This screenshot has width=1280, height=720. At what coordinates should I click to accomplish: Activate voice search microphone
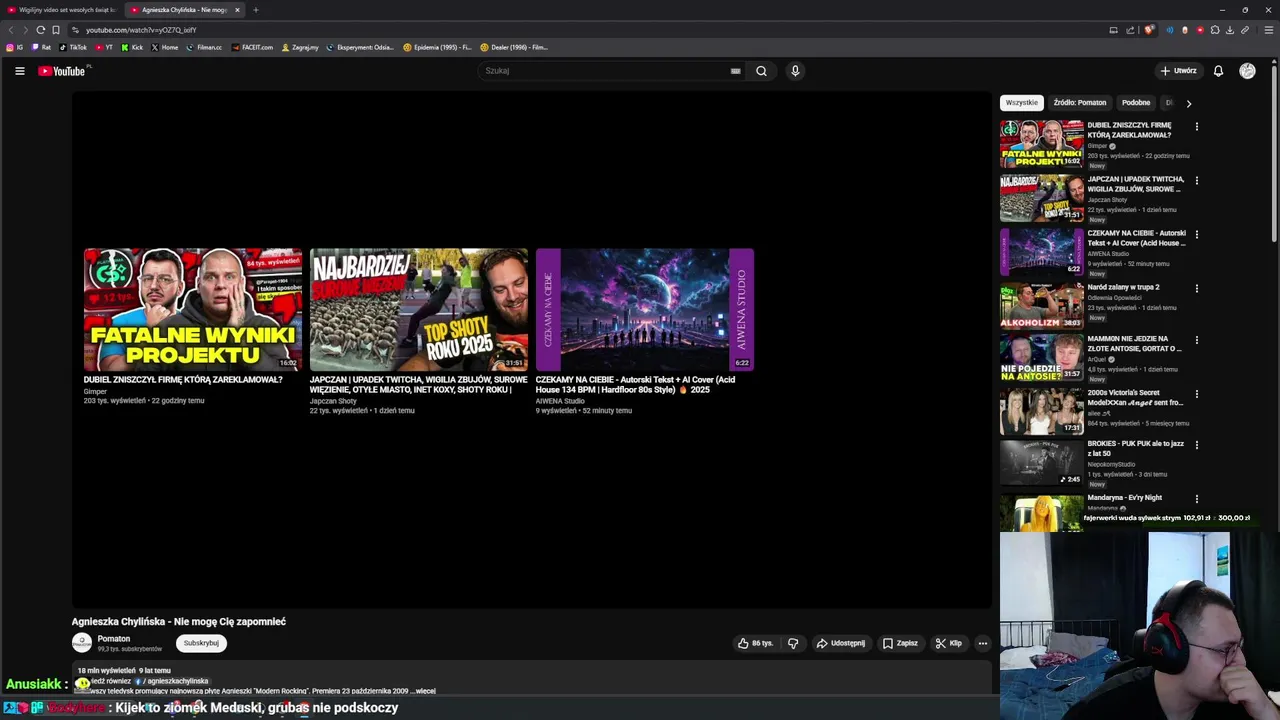pos(795,71)
